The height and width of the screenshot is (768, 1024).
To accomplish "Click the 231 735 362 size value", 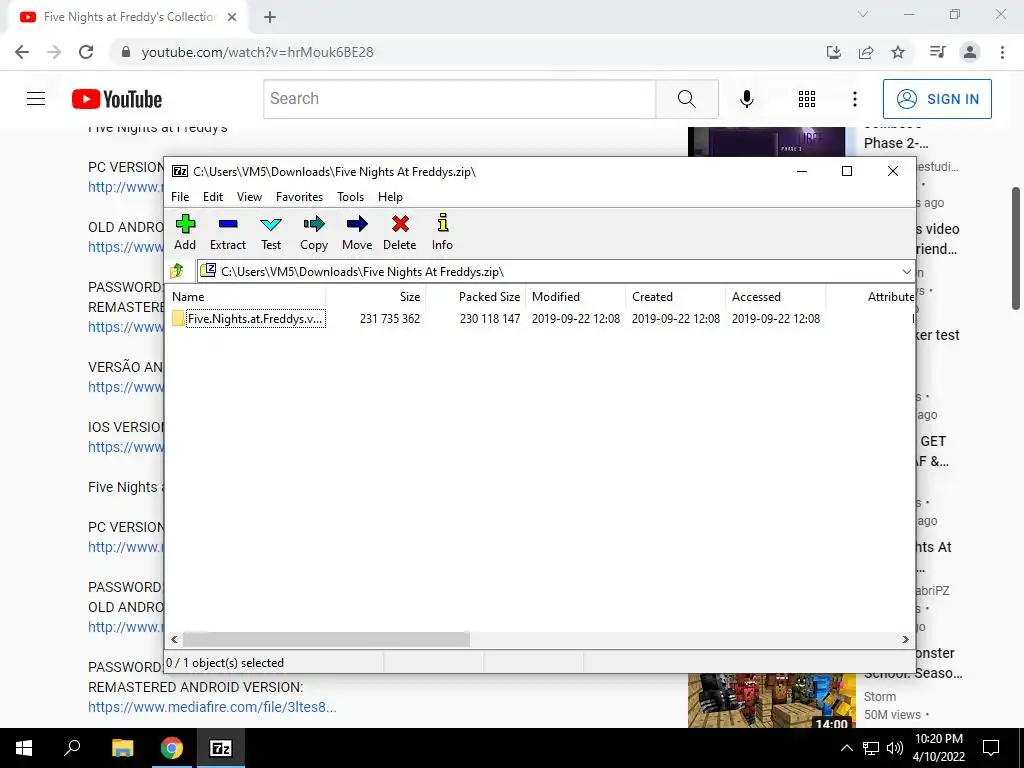I will coord(390,319).
